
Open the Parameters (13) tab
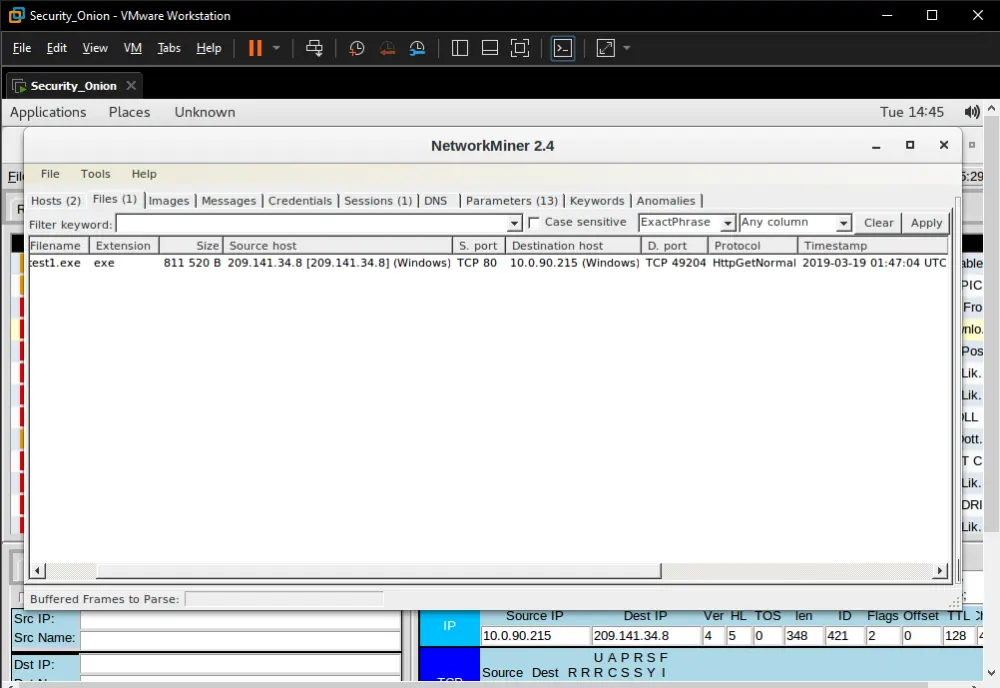(x=511, y=201)
